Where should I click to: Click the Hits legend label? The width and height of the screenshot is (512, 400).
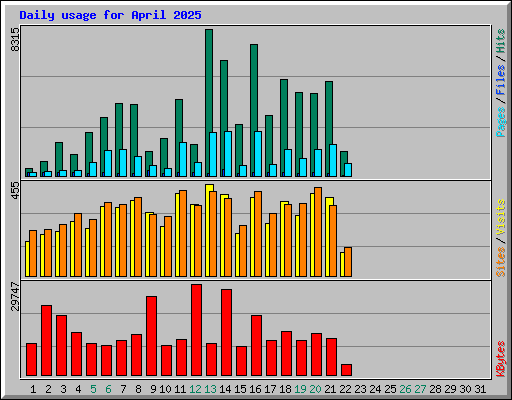pyautogui.click(x=500, y=41)
